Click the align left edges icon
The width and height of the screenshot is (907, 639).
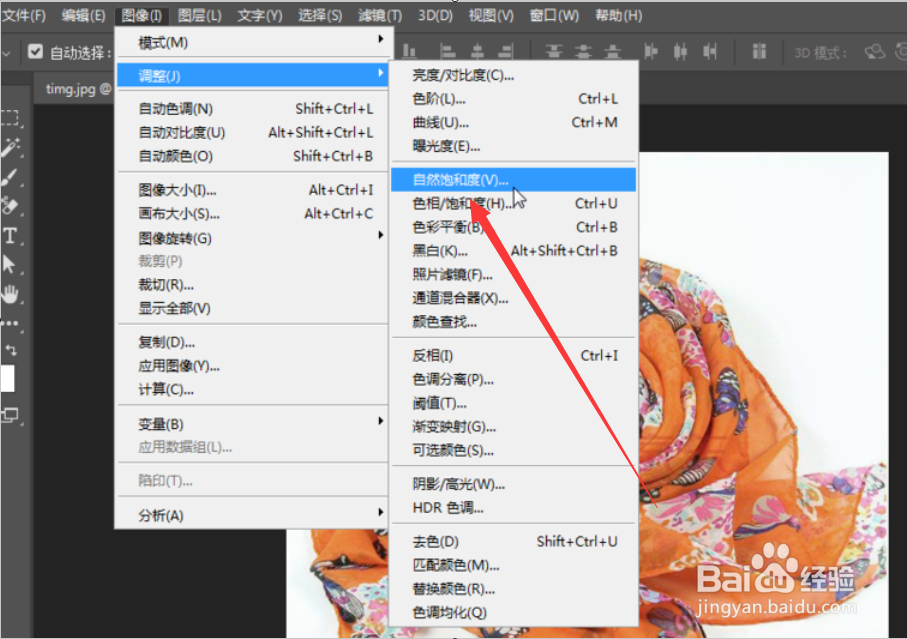447,52
